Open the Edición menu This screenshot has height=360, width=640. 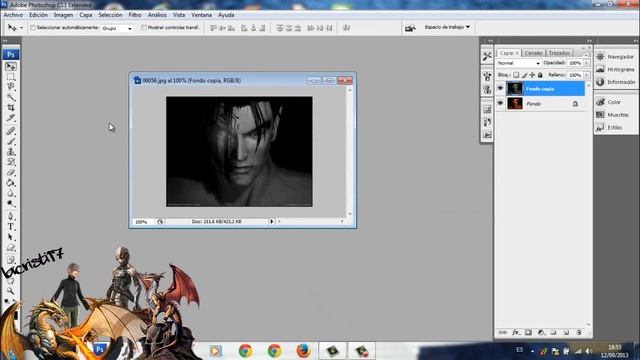point(38,15)
